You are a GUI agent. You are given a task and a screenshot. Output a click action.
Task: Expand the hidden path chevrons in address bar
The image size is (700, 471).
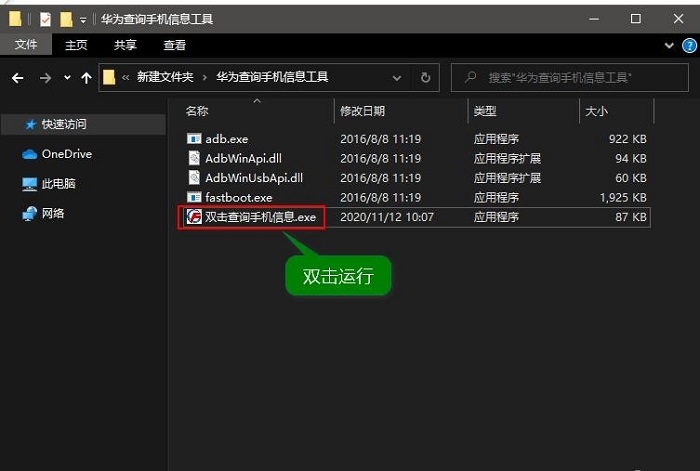125,78
